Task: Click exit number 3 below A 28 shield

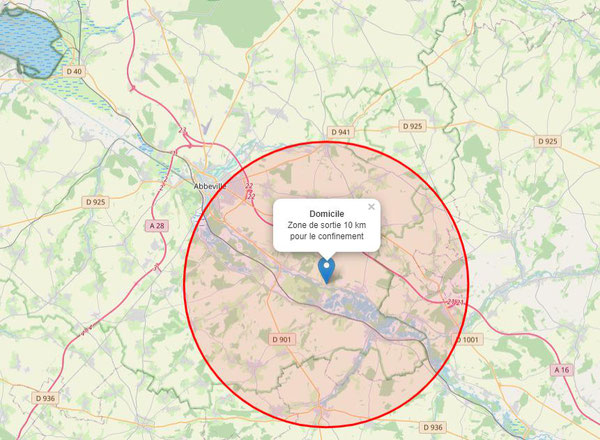Action: click(156, 269)
